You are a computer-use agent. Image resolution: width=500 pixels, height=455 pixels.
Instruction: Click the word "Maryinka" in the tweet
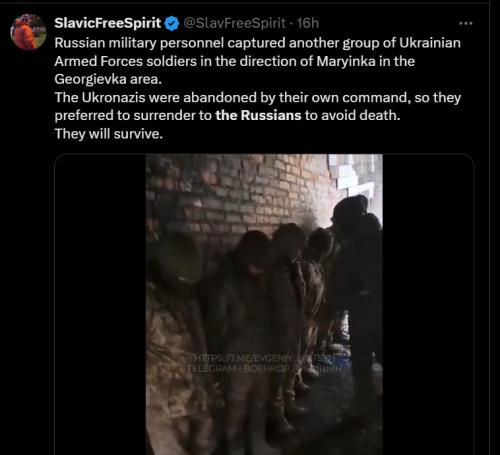point(346,61)
